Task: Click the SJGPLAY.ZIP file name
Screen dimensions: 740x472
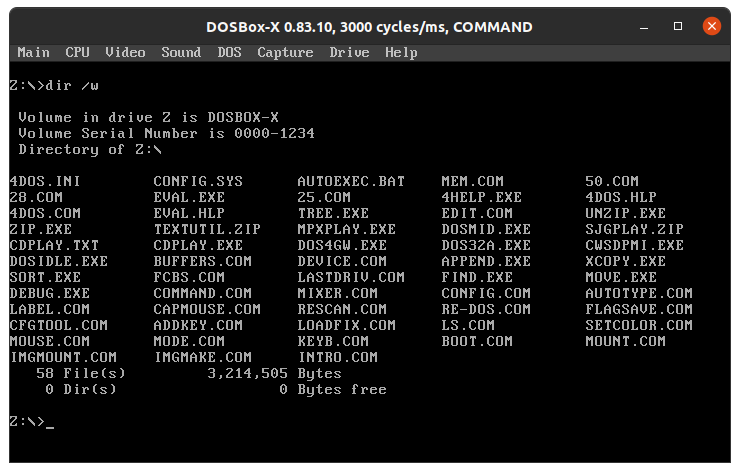Action: click(635, 229)
